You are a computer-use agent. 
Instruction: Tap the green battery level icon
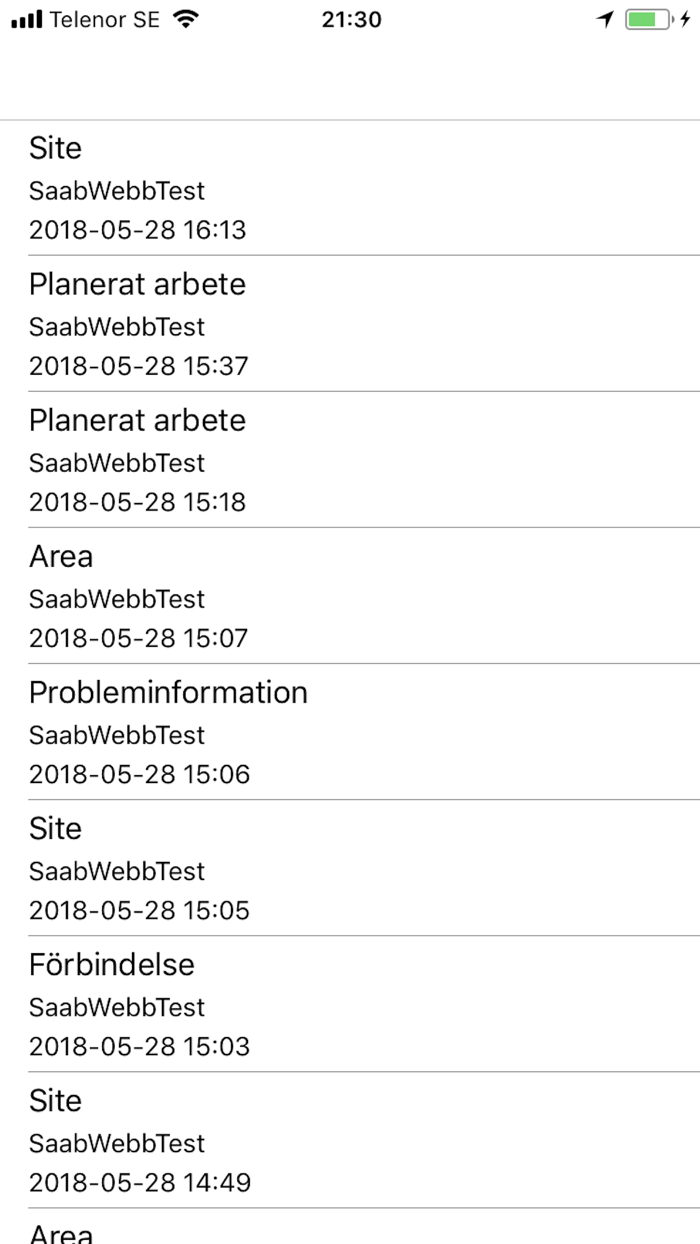pos(646,20)
